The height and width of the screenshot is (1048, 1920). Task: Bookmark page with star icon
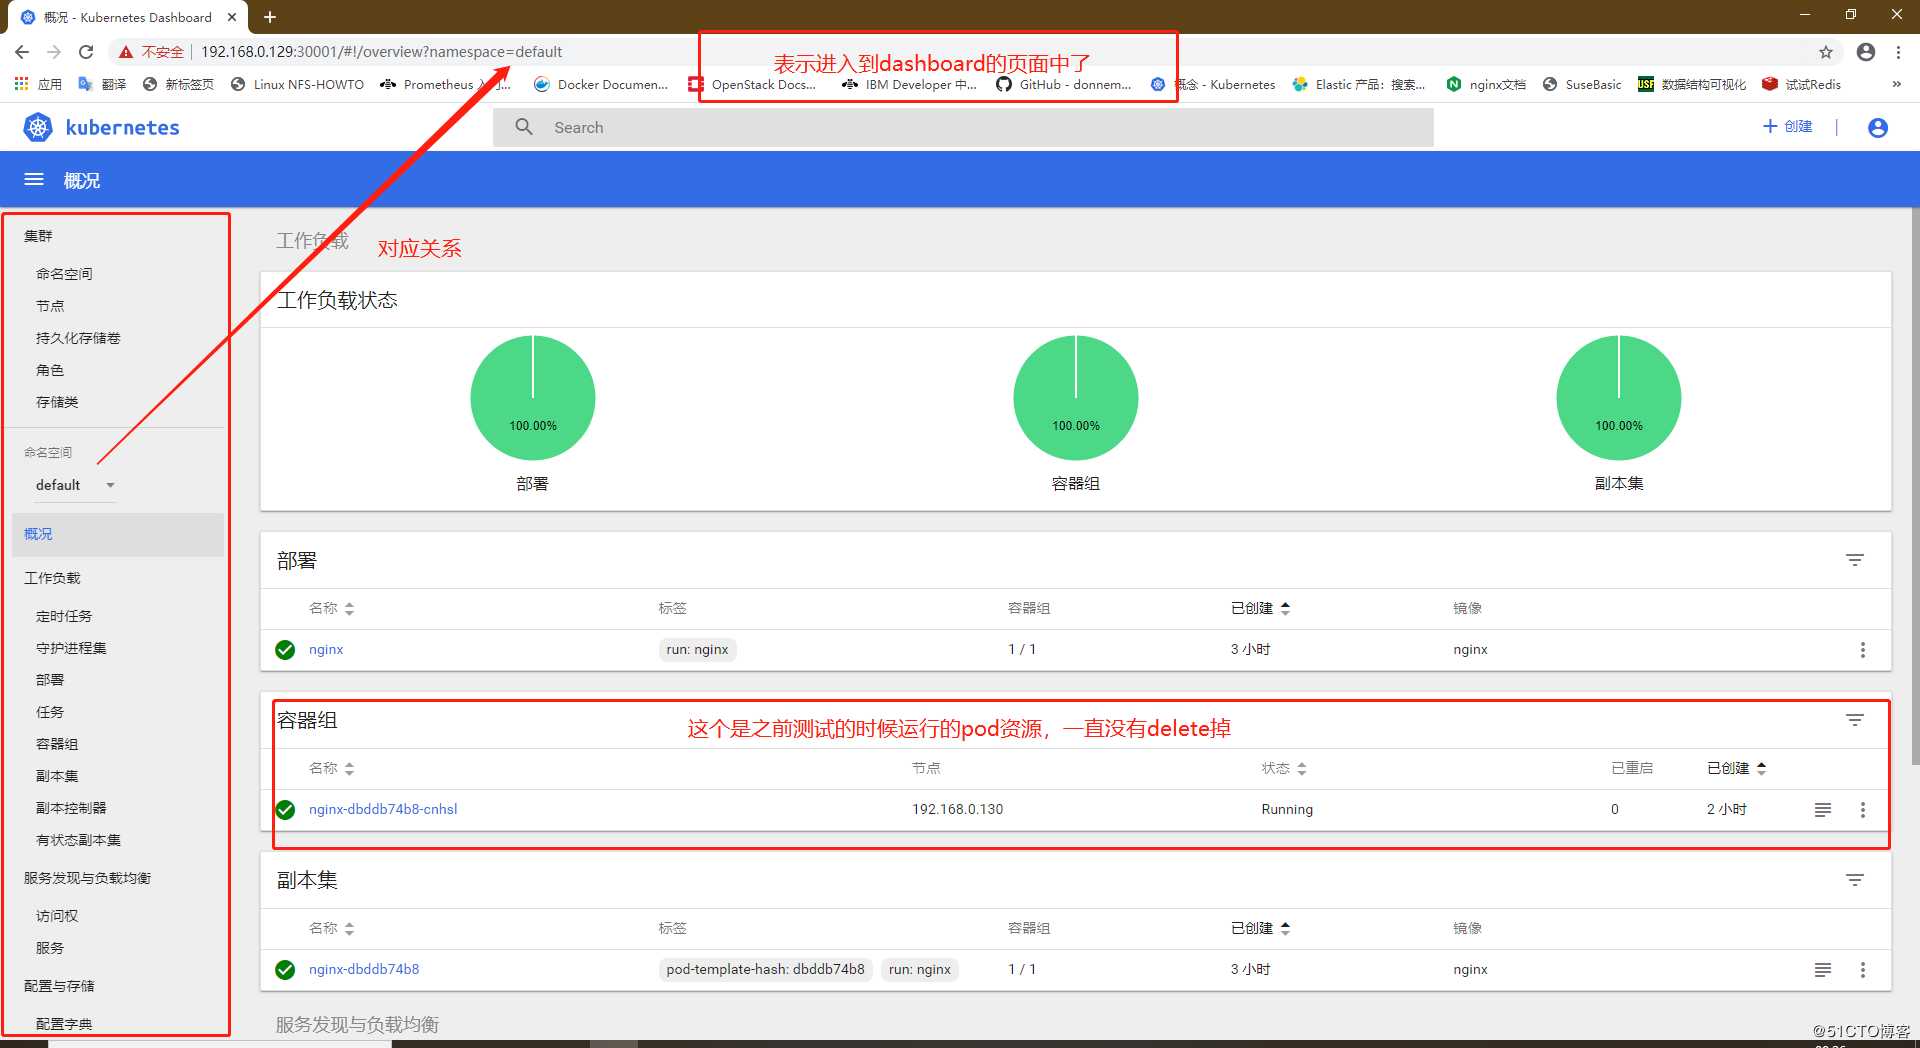coord(1826,52)
